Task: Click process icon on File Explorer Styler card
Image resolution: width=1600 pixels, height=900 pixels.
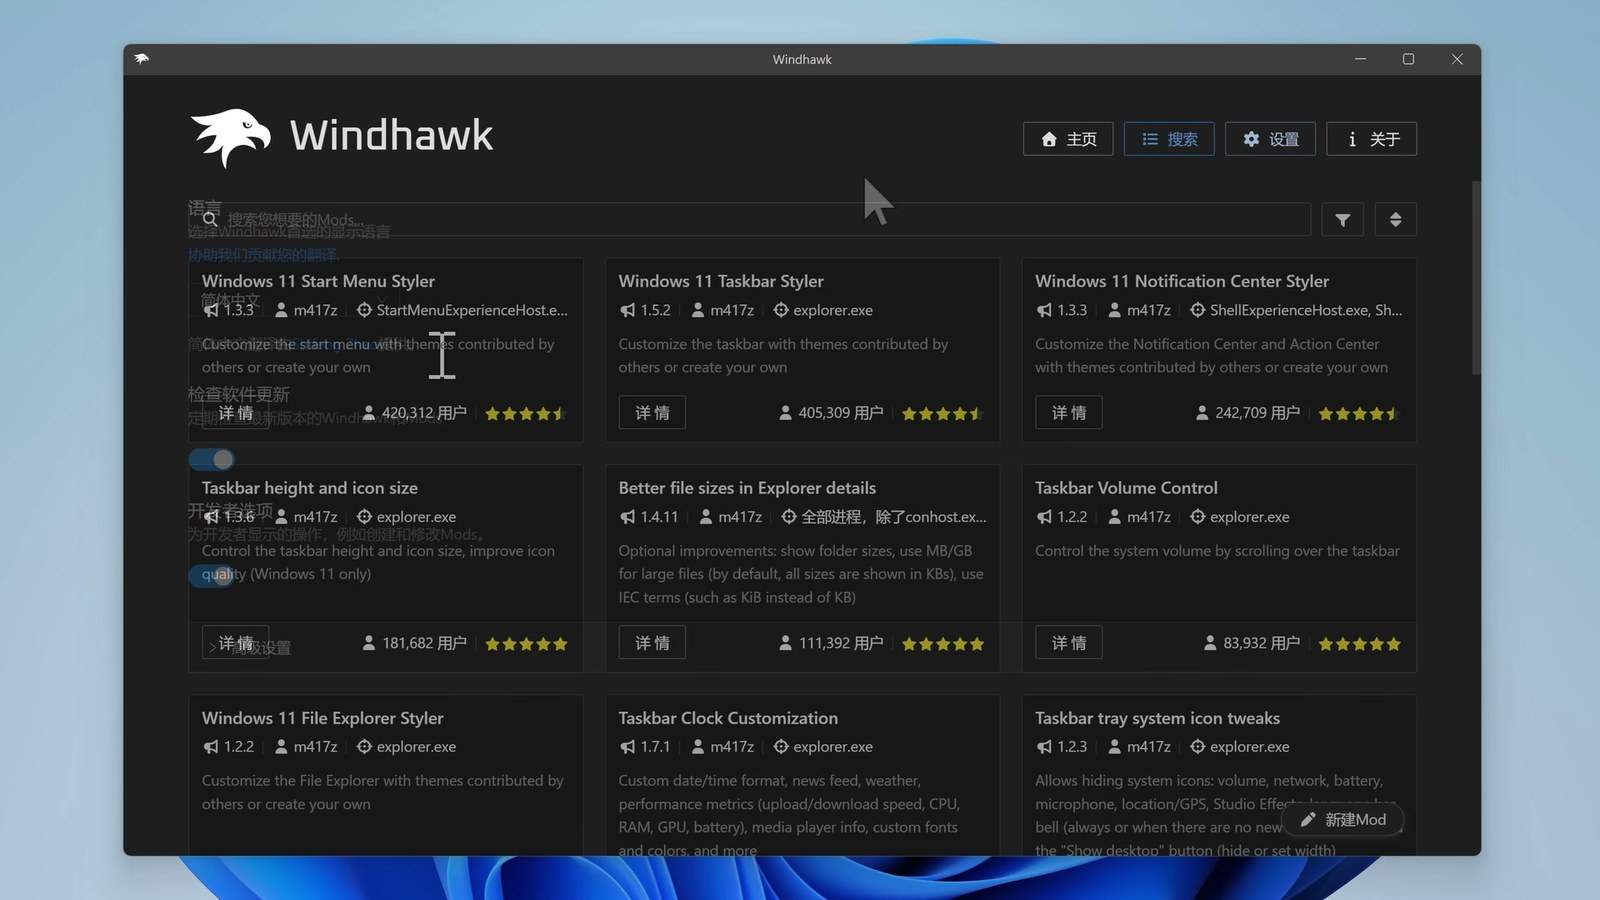Action: click(364, 747)
